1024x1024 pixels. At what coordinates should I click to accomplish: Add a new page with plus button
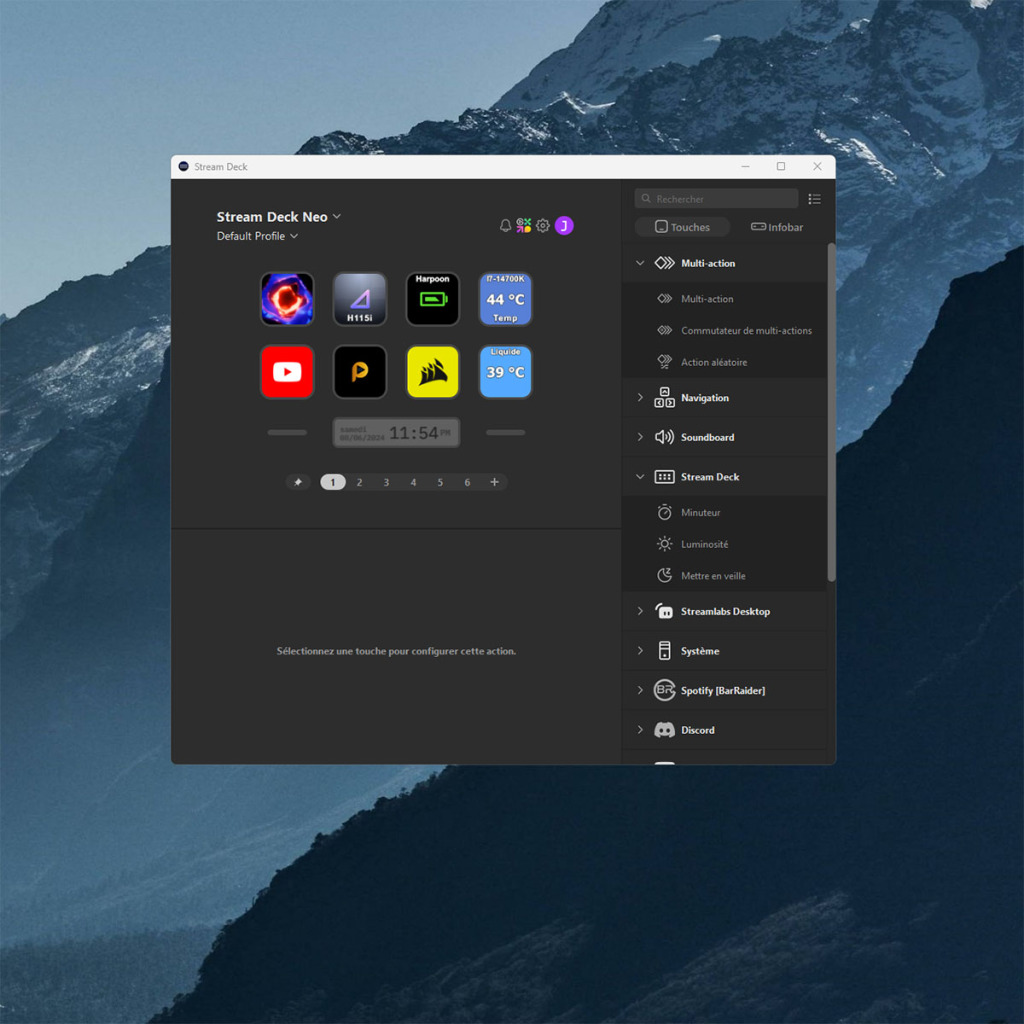tap(494, 482)
